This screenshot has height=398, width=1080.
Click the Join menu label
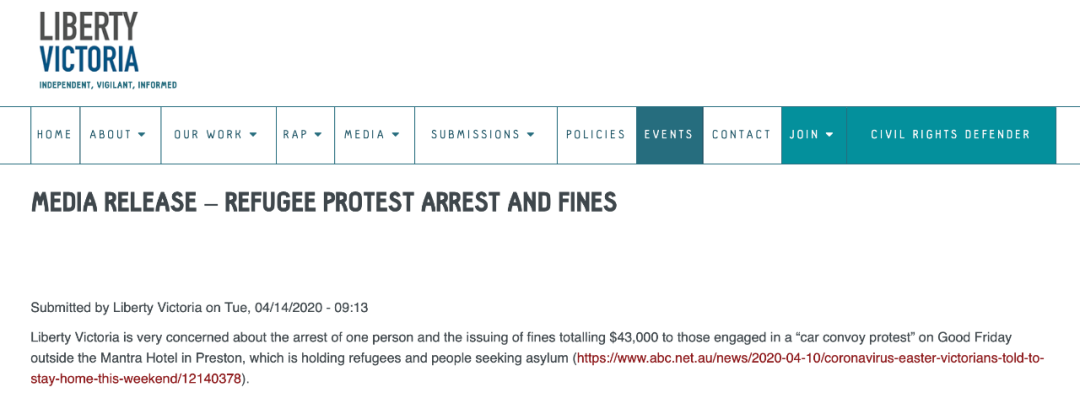click(804, 135)
